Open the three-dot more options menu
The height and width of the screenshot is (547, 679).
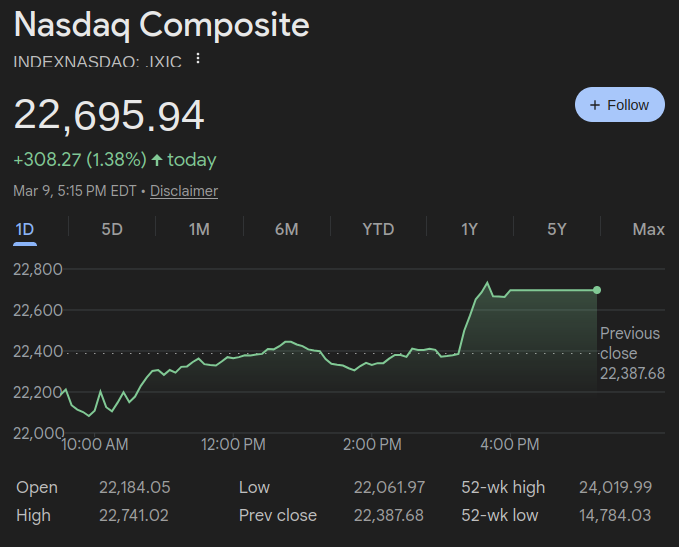point(198,59)
